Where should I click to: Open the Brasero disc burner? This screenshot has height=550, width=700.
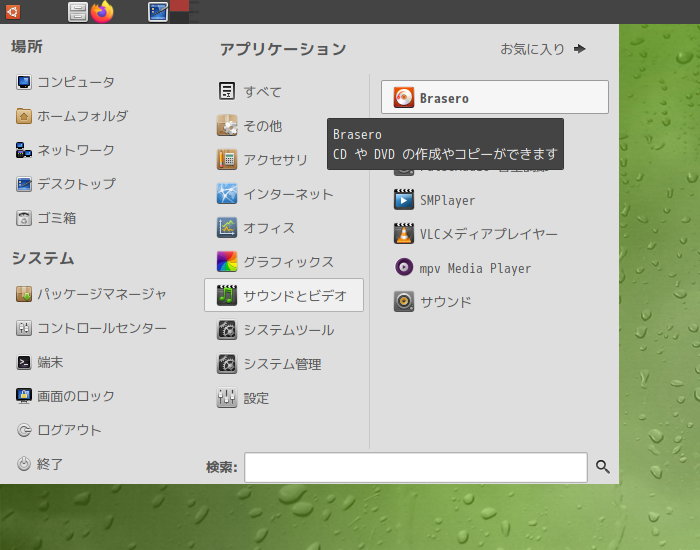click(x=495, y=97)
